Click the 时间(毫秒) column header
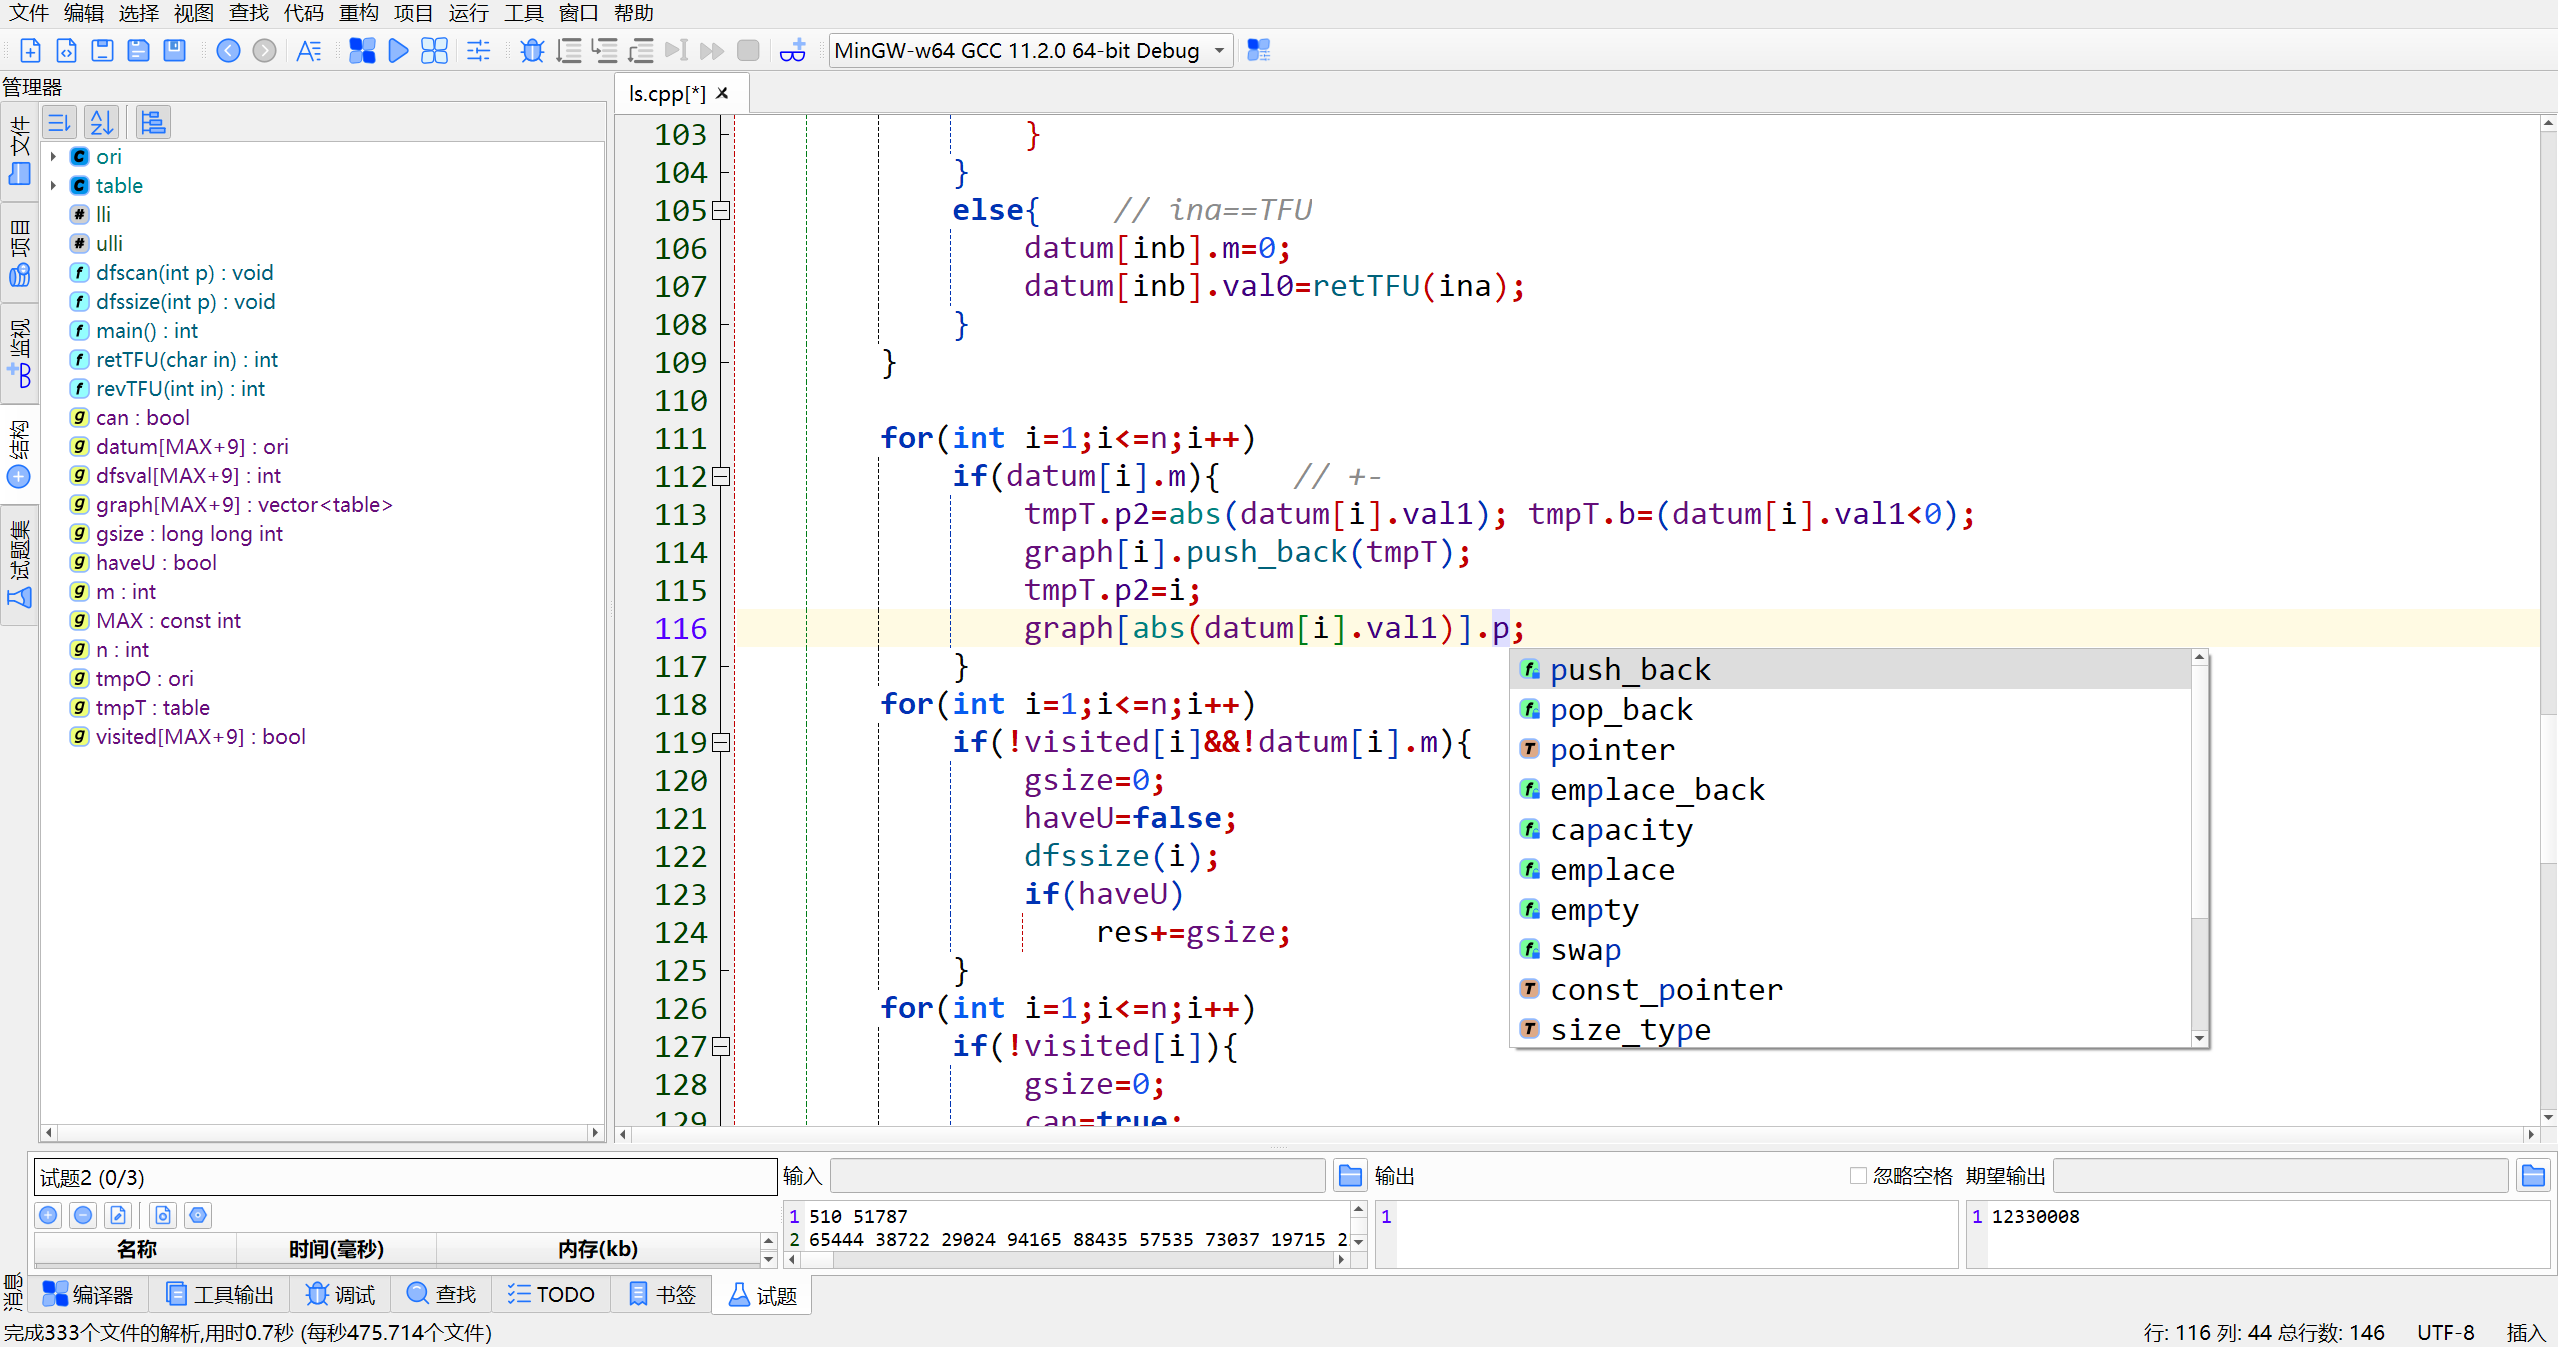 pos(336,1248)
